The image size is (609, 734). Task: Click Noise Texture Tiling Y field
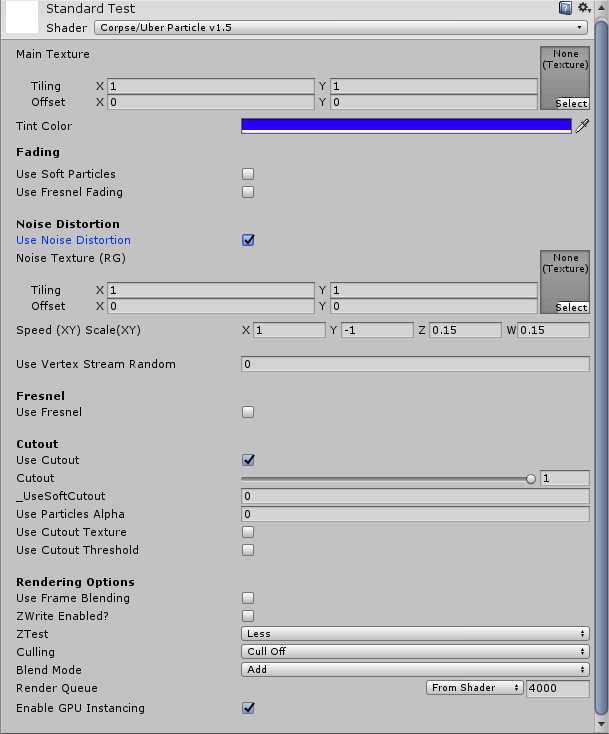point(434,290)
